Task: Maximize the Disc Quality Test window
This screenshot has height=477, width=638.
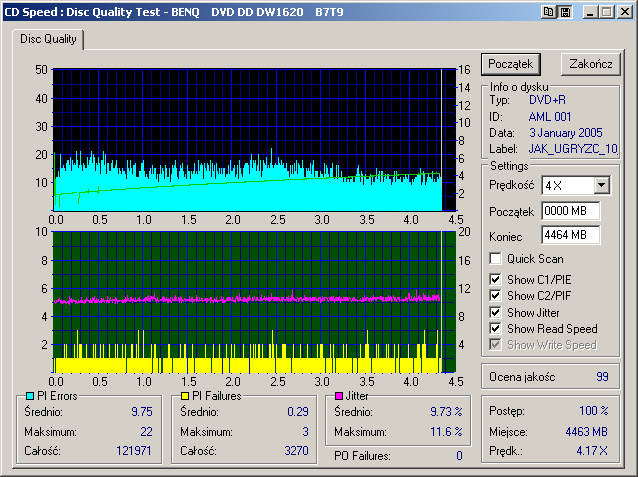Action: [607, 12]
